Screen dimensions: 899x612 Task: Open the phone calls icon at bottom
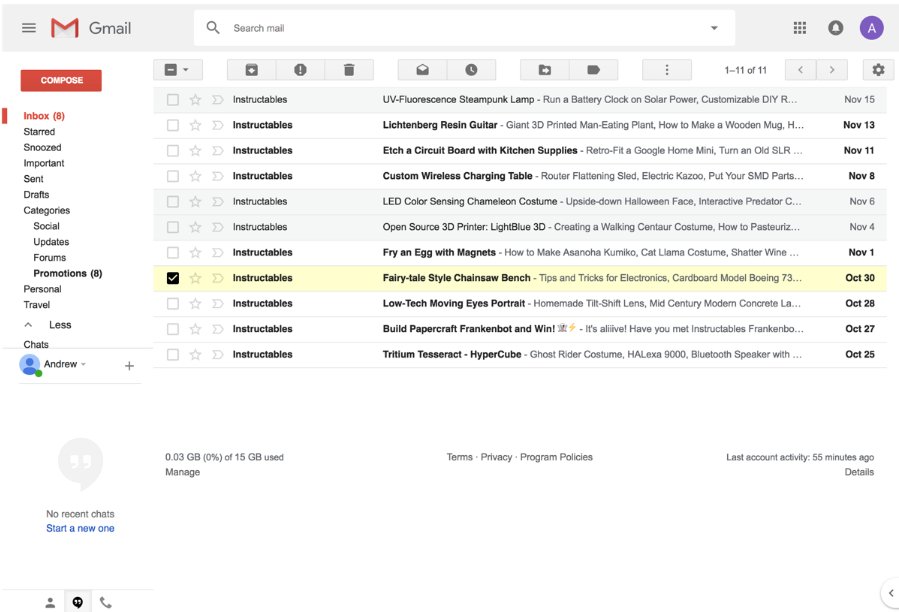105,602
